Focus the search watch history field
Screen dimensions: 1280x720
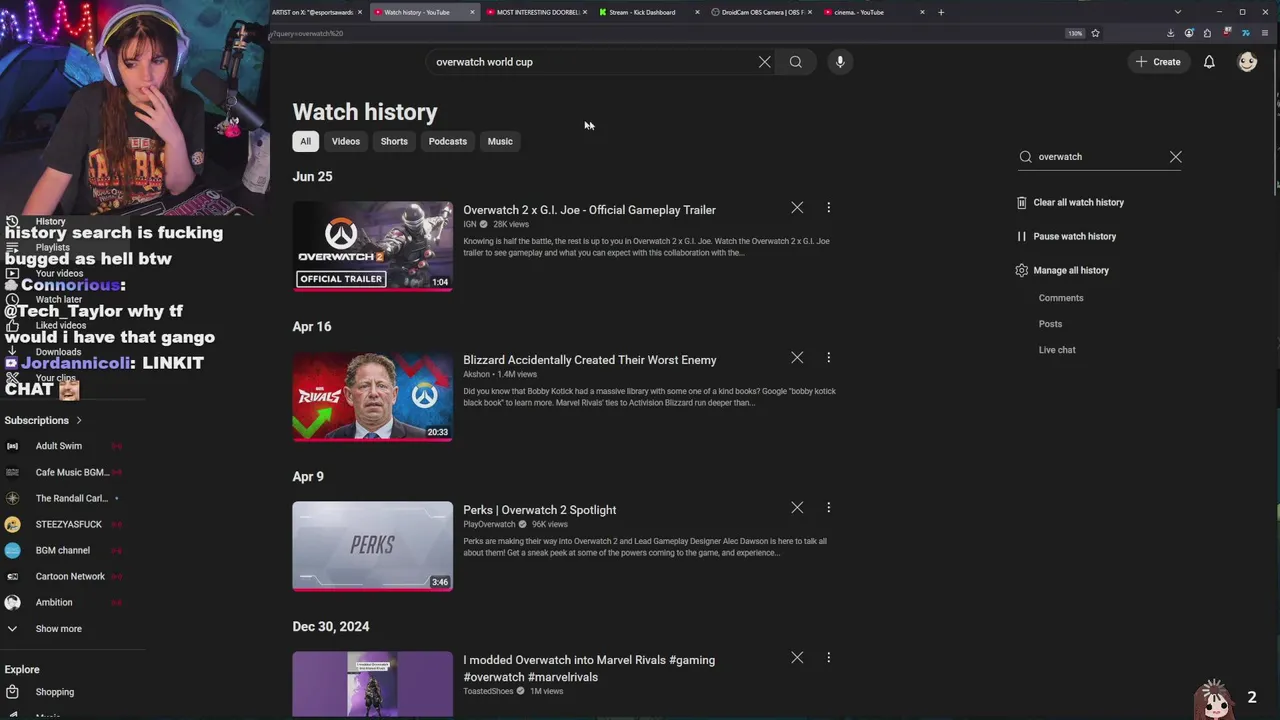click(1100, 157)
